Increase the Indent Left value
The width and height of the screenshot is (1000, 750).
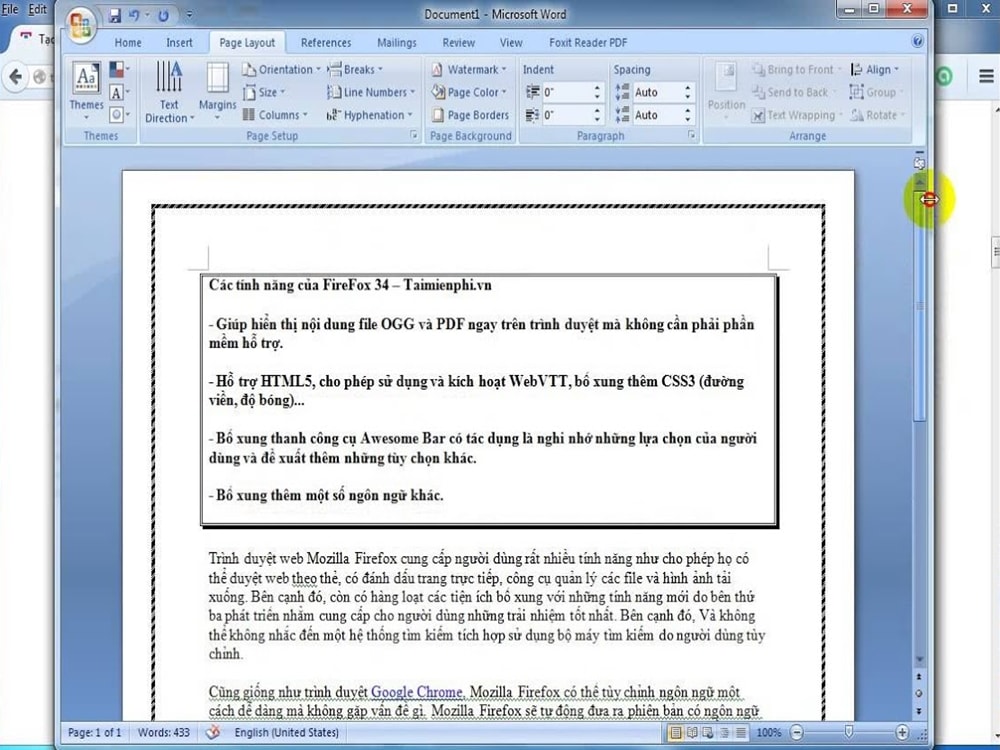click(598, 88)
